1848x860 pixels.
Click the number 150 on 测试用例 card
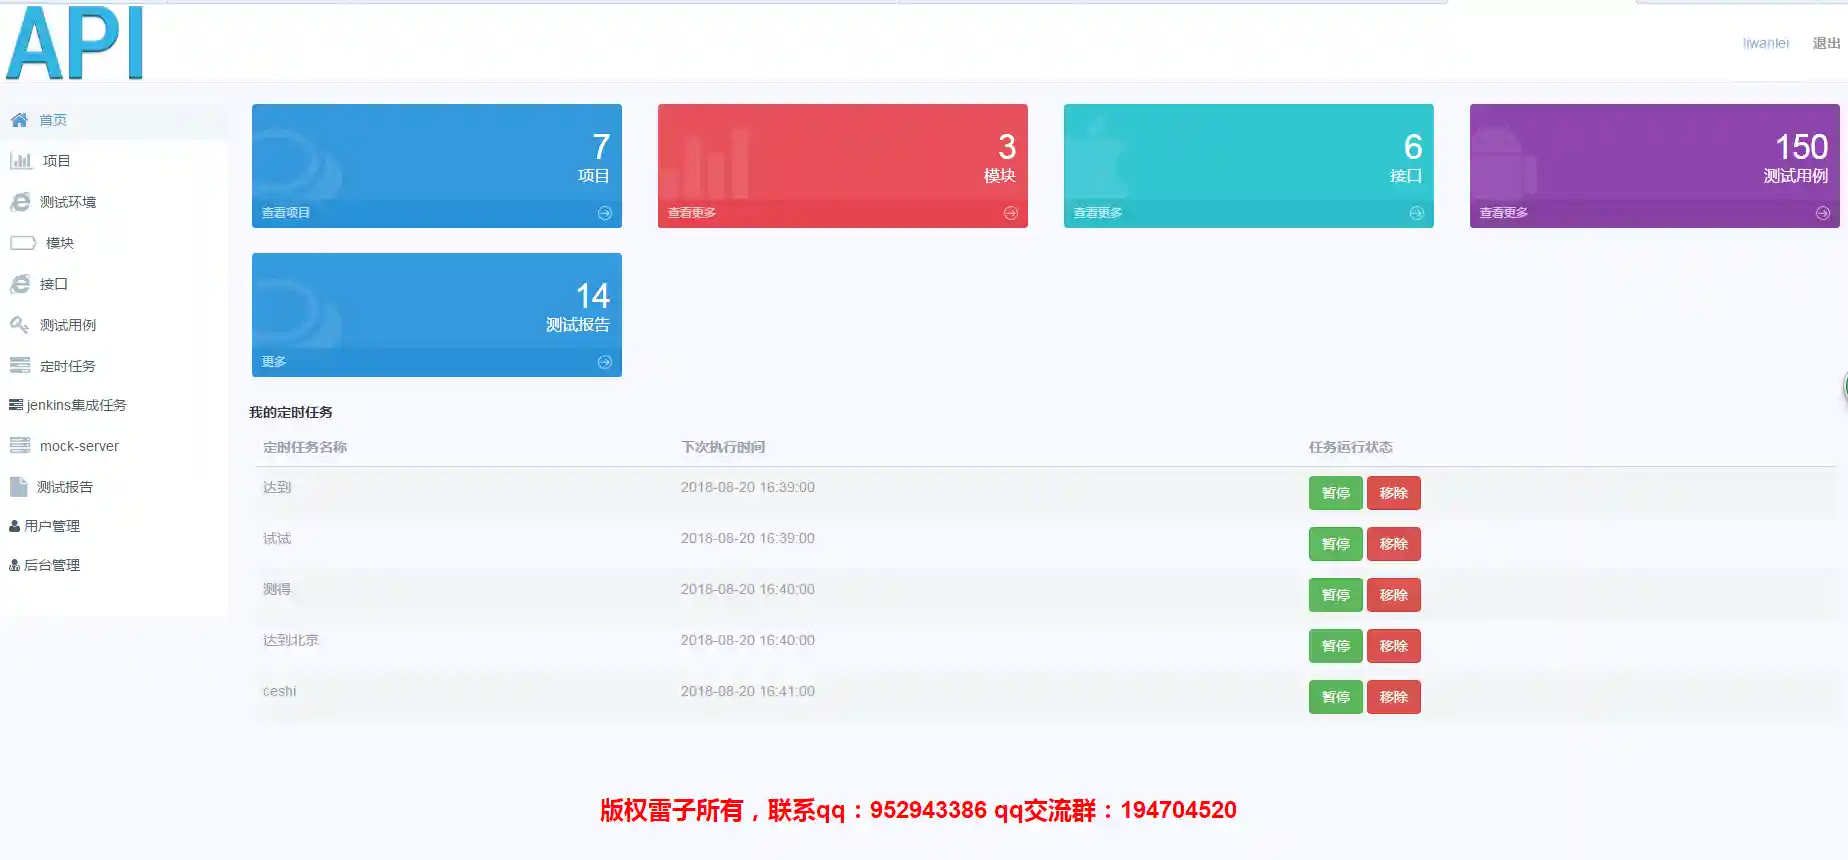tap(1802, 147)
